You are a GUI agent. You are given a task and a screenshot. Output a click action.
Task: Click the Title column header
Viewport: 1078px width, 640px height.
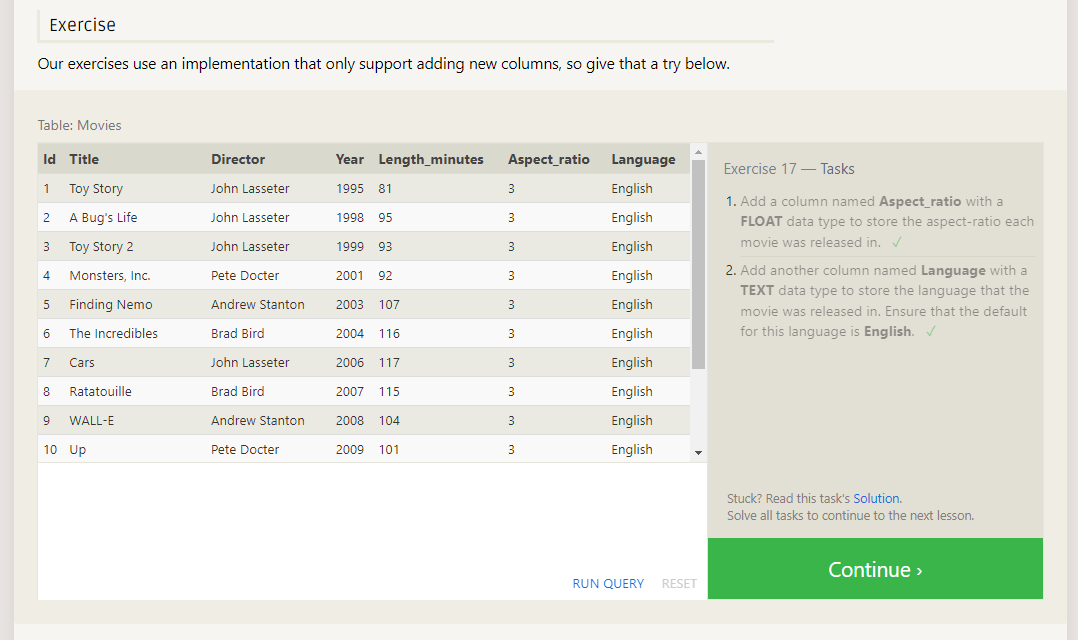84,159
